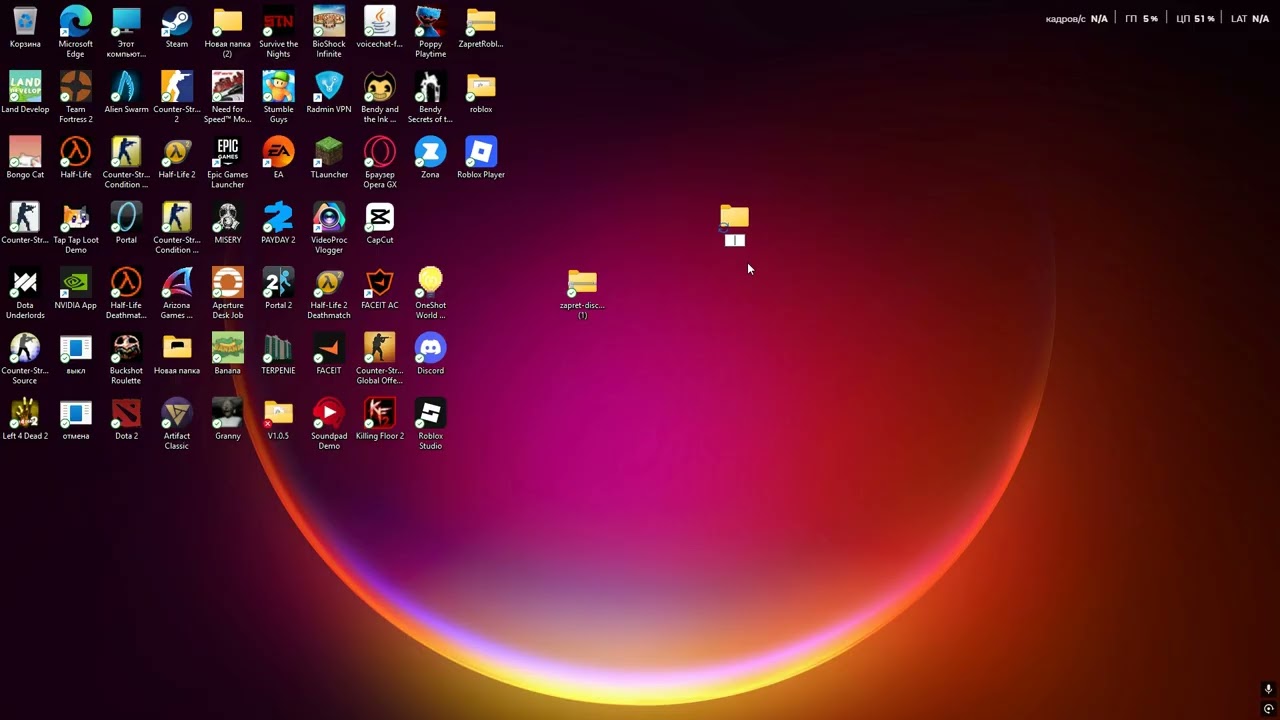The height and width of the screenshot is (720, 1280).
Task: Click the Tap Tap Loot Demo icon
Action: pyautogui.click(x=76, y=217)
